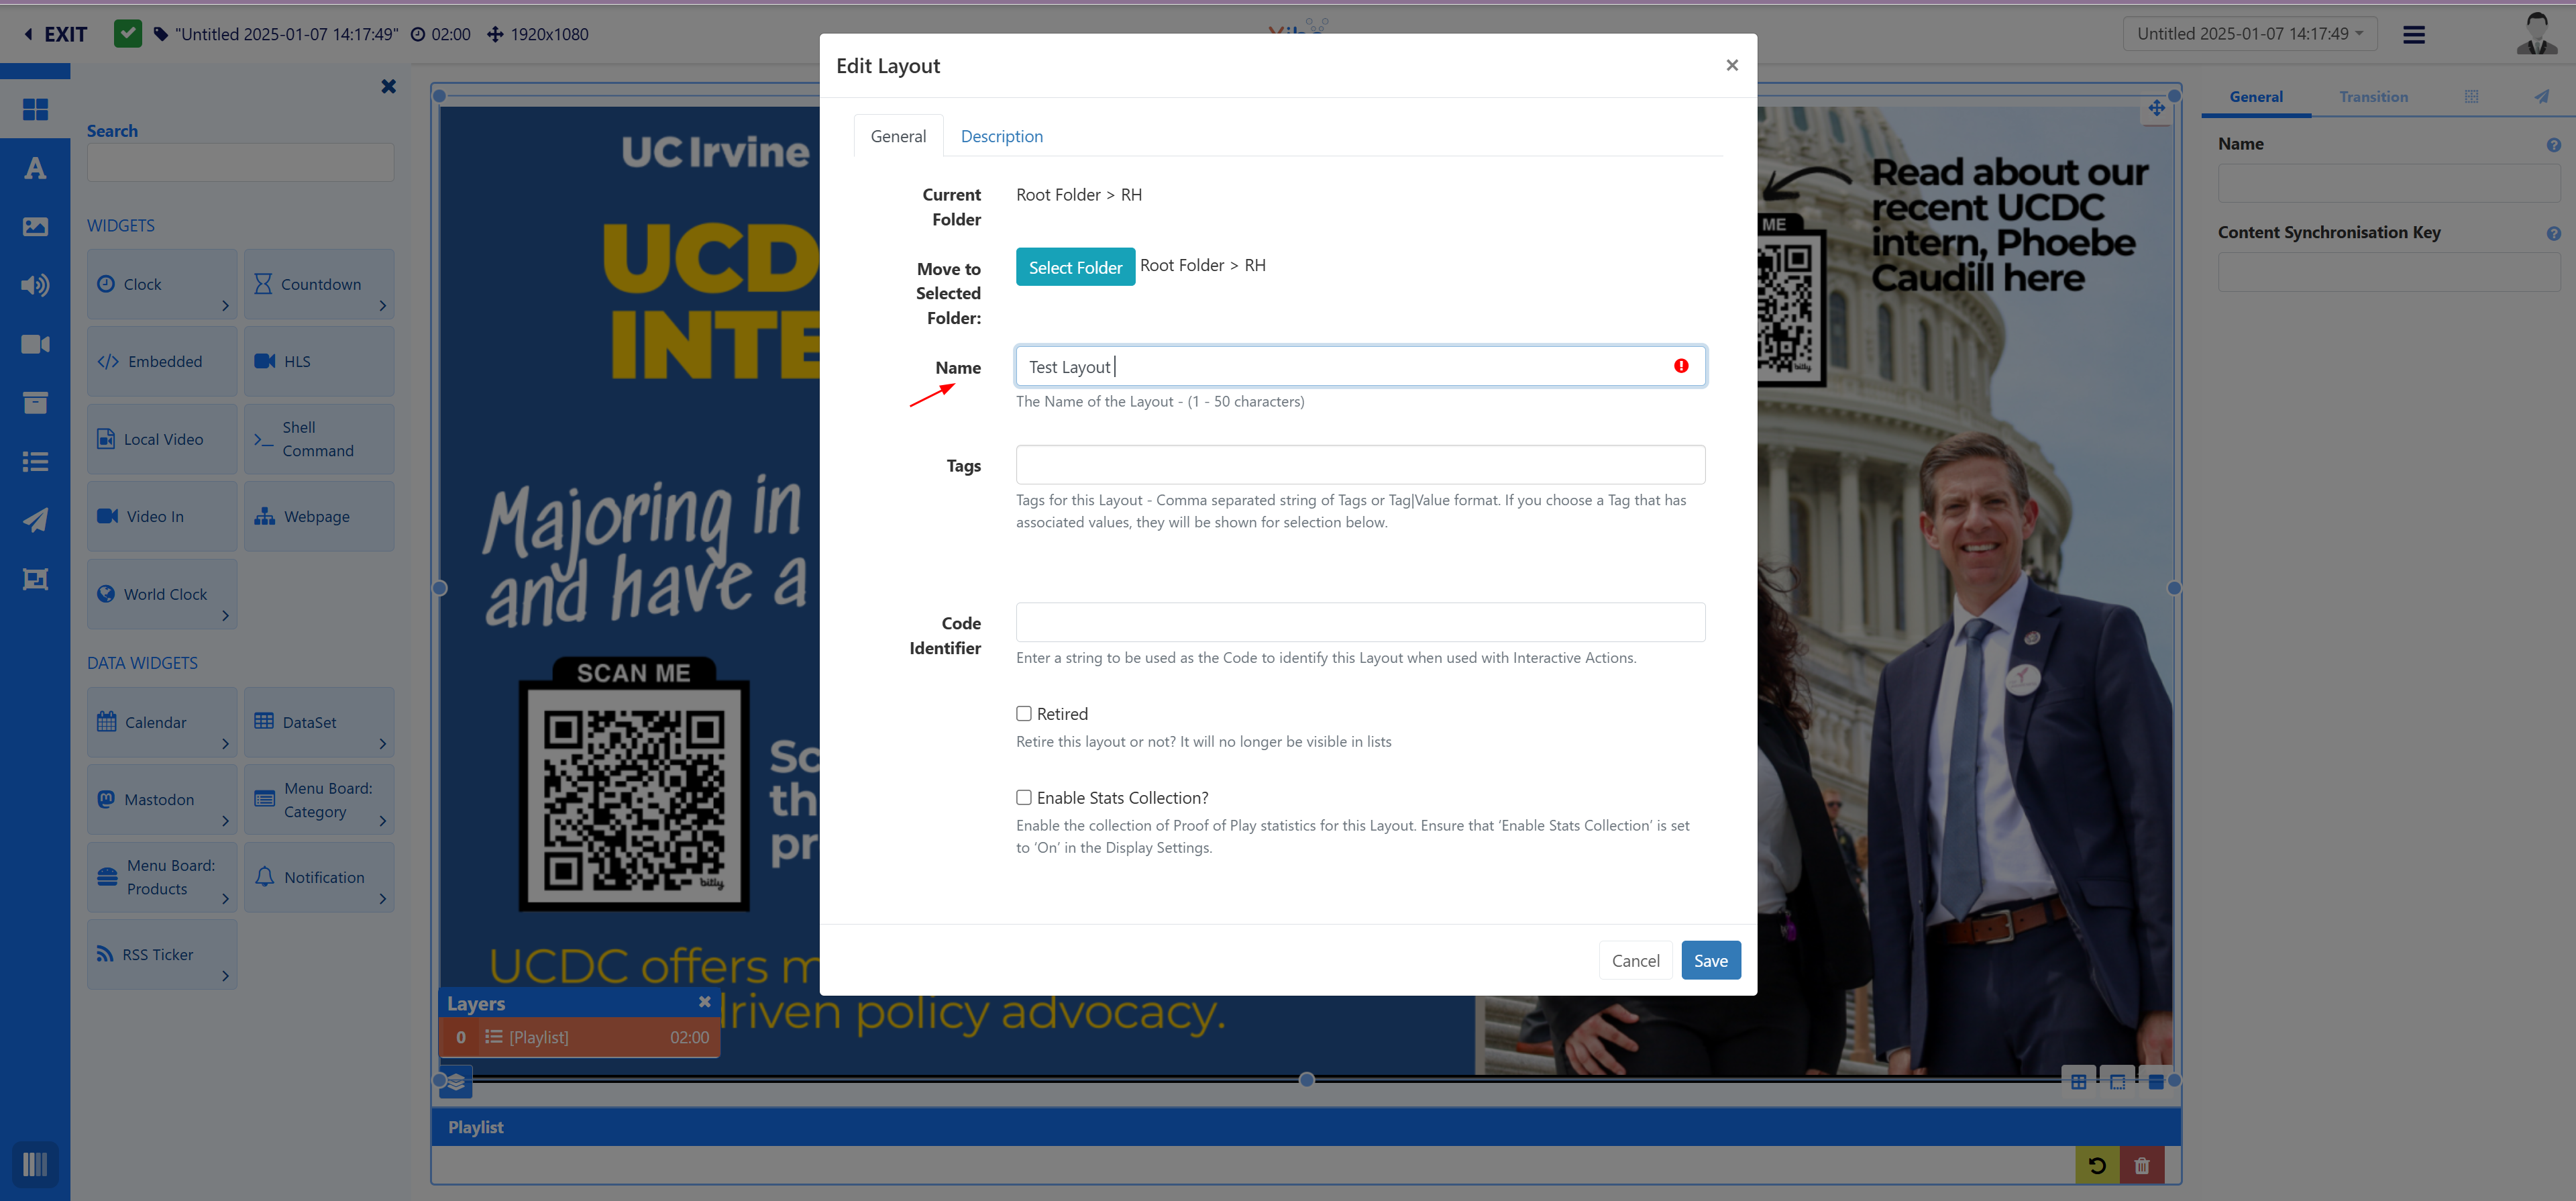The width and height of the screenshot is (2576, 1201).
Task: Open the Transition tab in properties
Action: click(2372, 97)
